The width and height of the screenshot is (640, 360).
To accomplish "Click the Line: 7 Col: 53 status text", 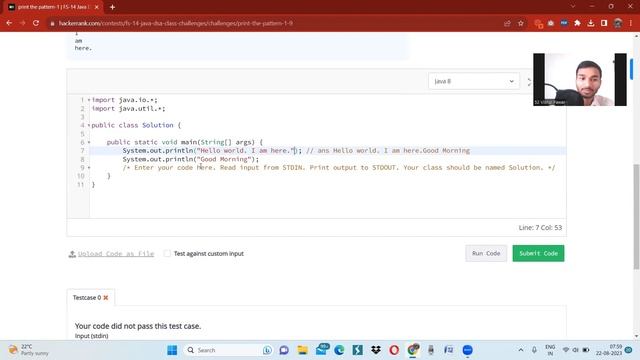I will click(x=540, y=228).
